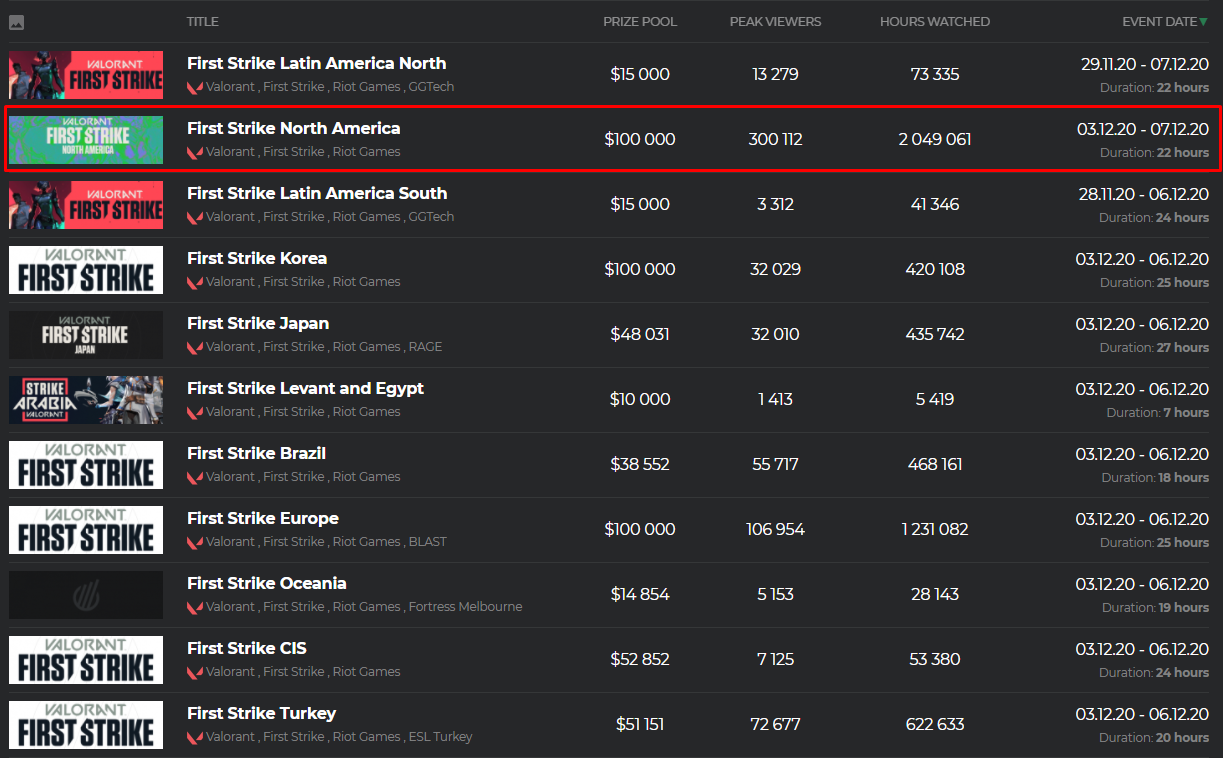Image resolution: width=1223 pixels, height=758 pixels.
Task: Select the 72 677 peak viewers value
Action: (776, 724)
